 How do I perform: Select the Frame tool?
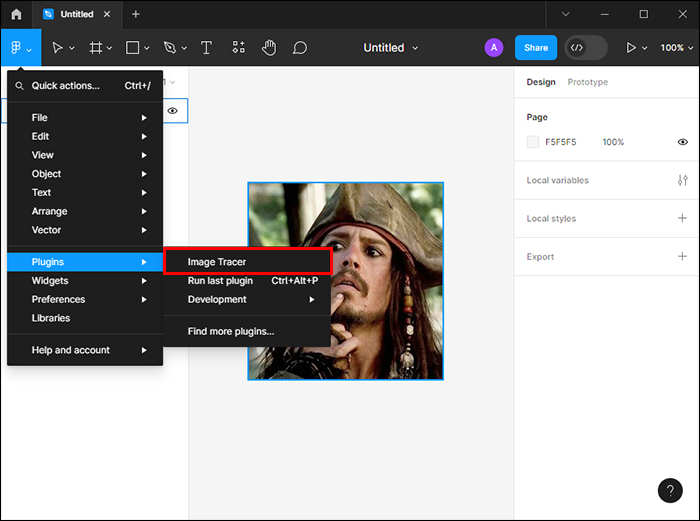coord(96,48)
